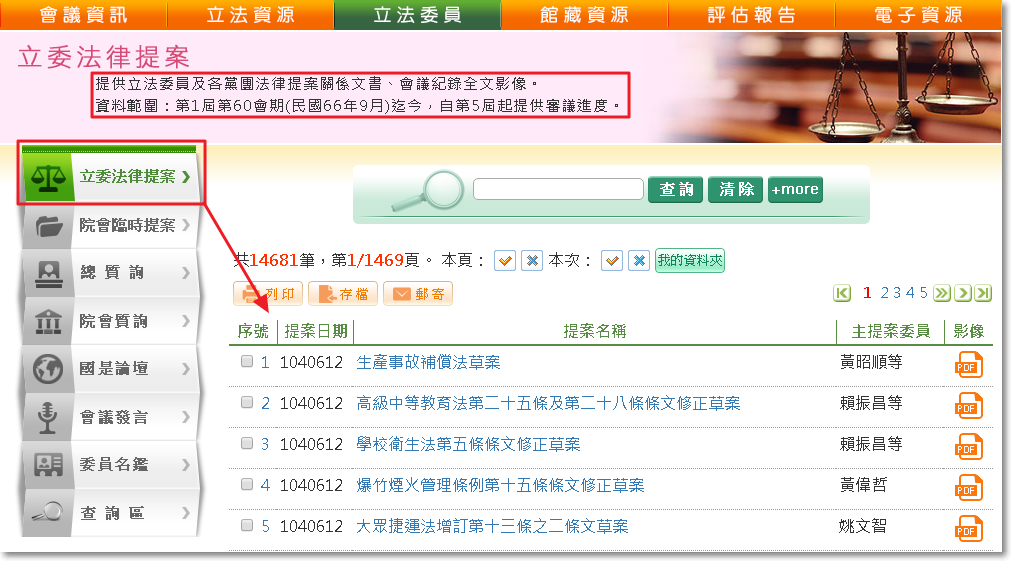This screenshot has width=1011, height=561.
Task: Click the 列印 print icon button
Action: (x=268, y=294)
